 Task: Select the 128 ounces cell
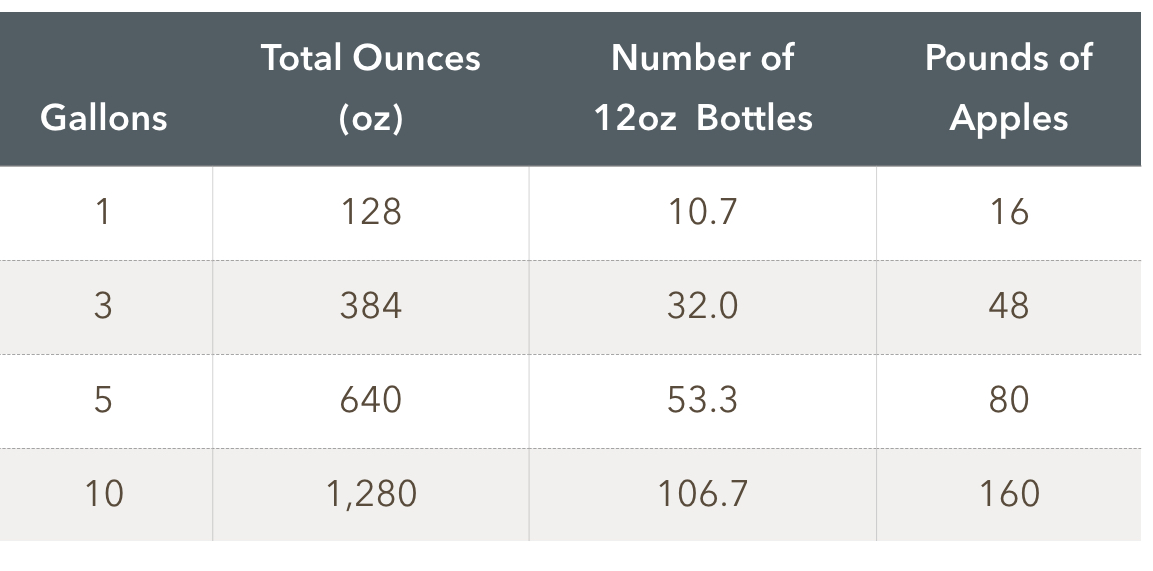[371, 212]
